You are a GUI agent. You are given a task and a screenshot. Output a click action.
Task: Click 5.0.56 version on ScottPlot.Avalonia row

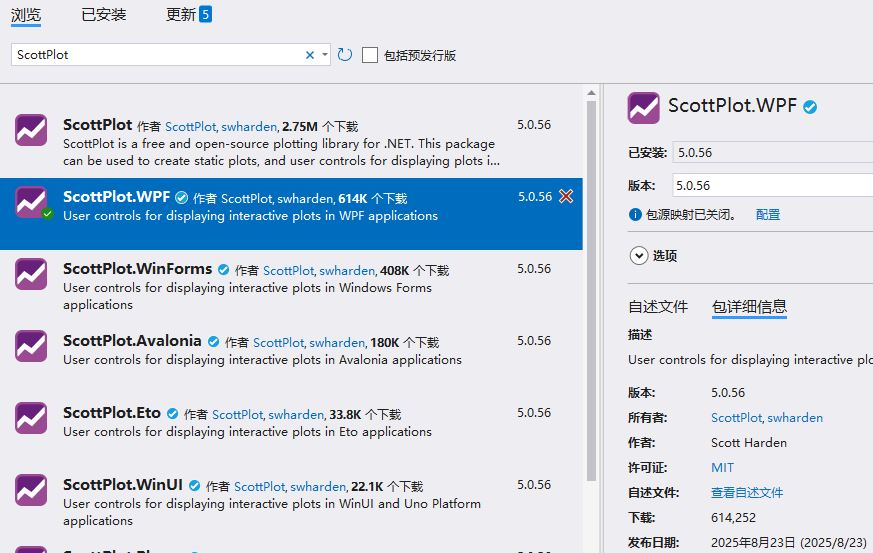coord(534,341)
